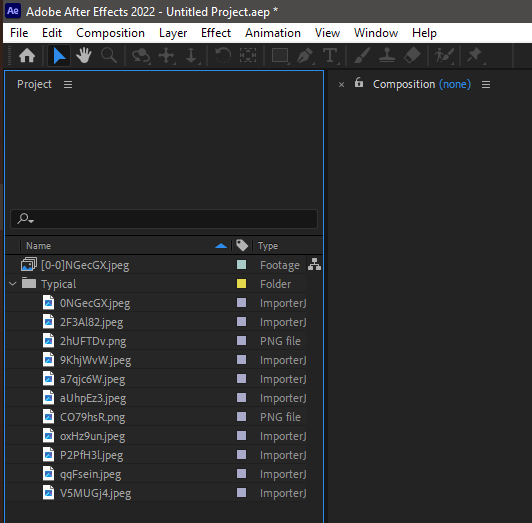Image resolution: width=532 pixels, height=523 pixels.
Task: Click file icon of CO79hsR.png
Action: click(49, 416)
